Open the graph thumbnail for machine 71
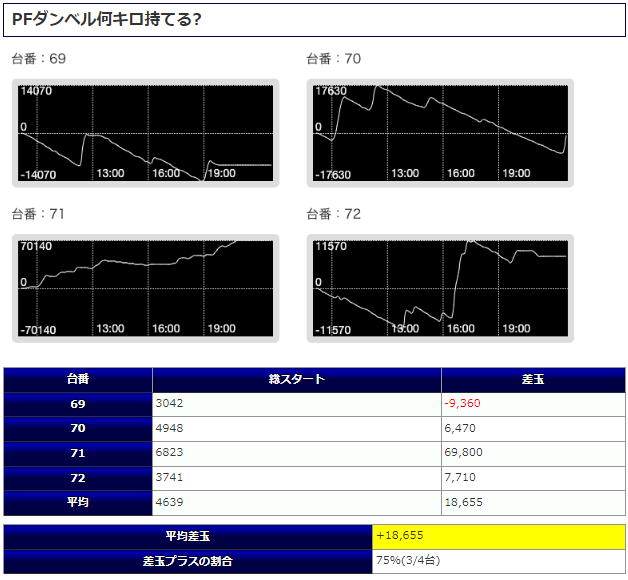The height and width of the screenshot is (580, 628). click(x=145, y=288)
